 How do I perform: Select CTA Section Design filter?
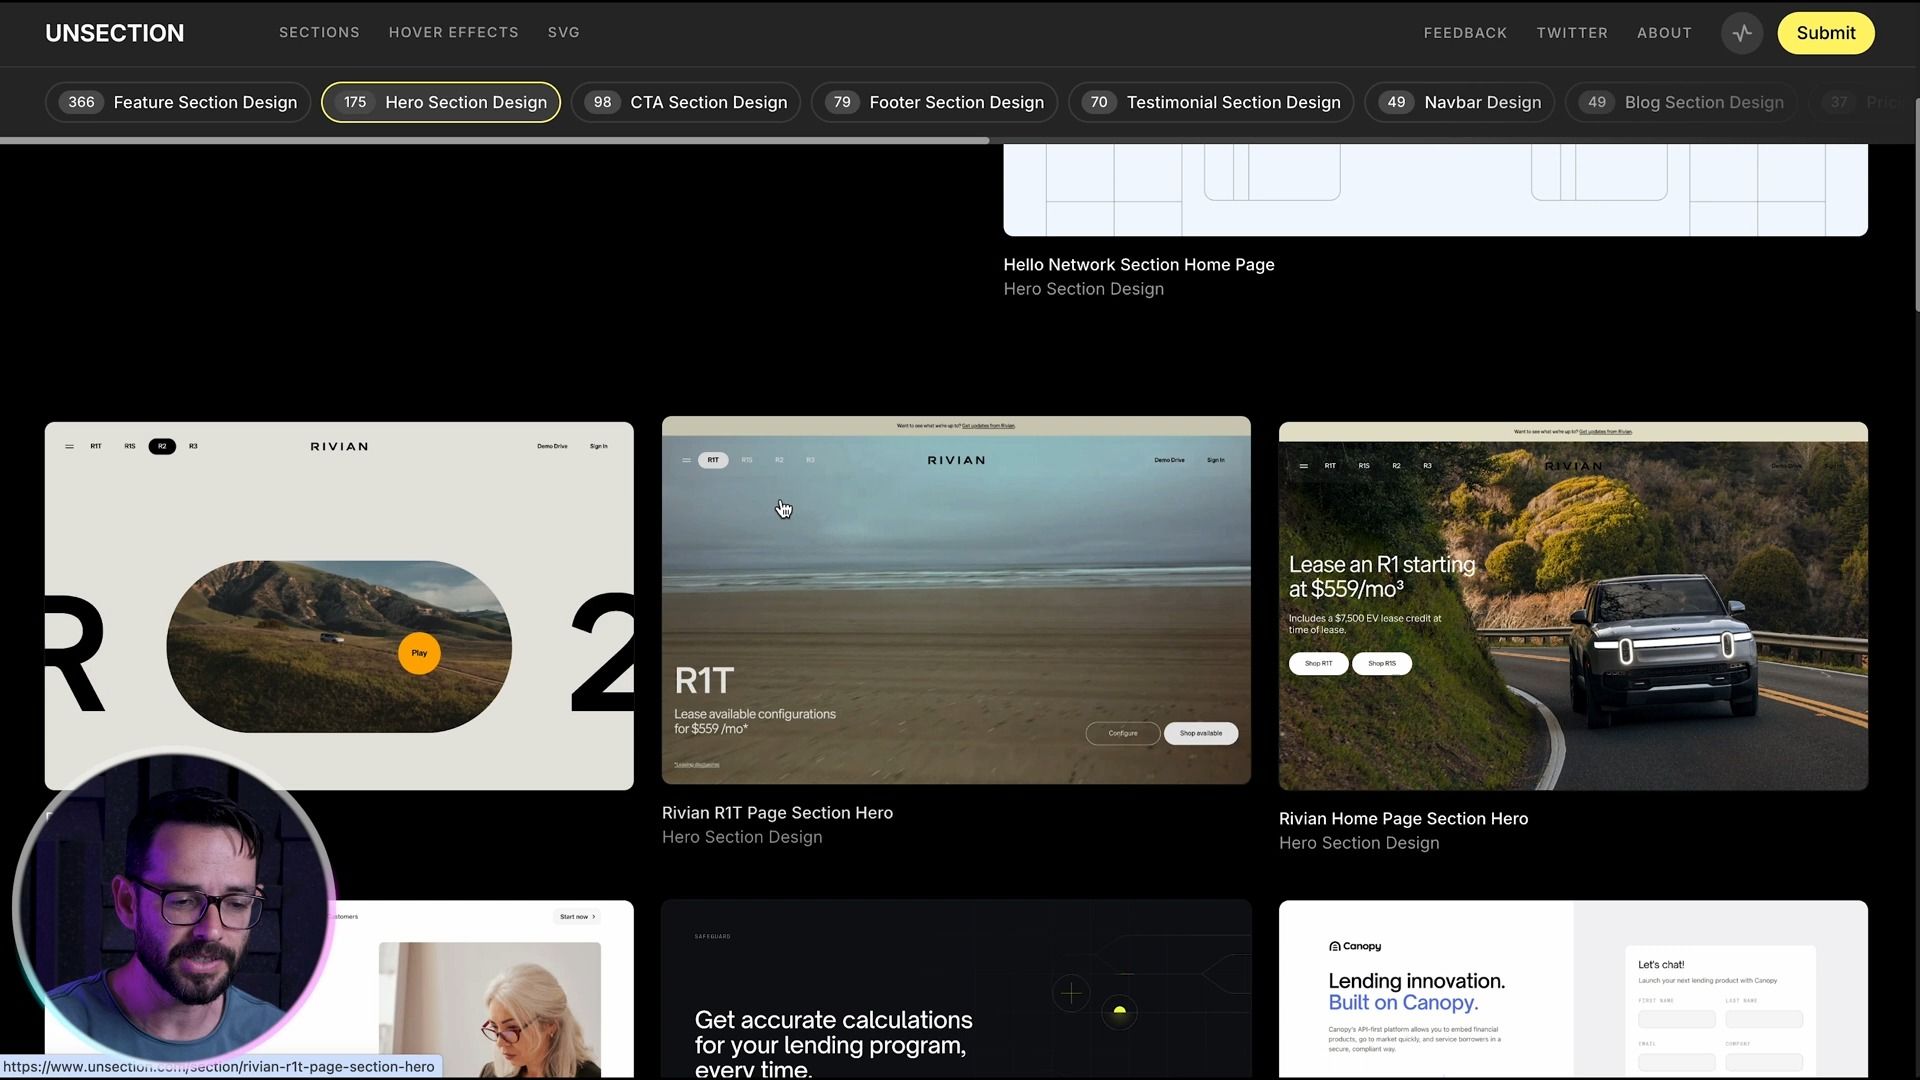click(x=686, y=102)
